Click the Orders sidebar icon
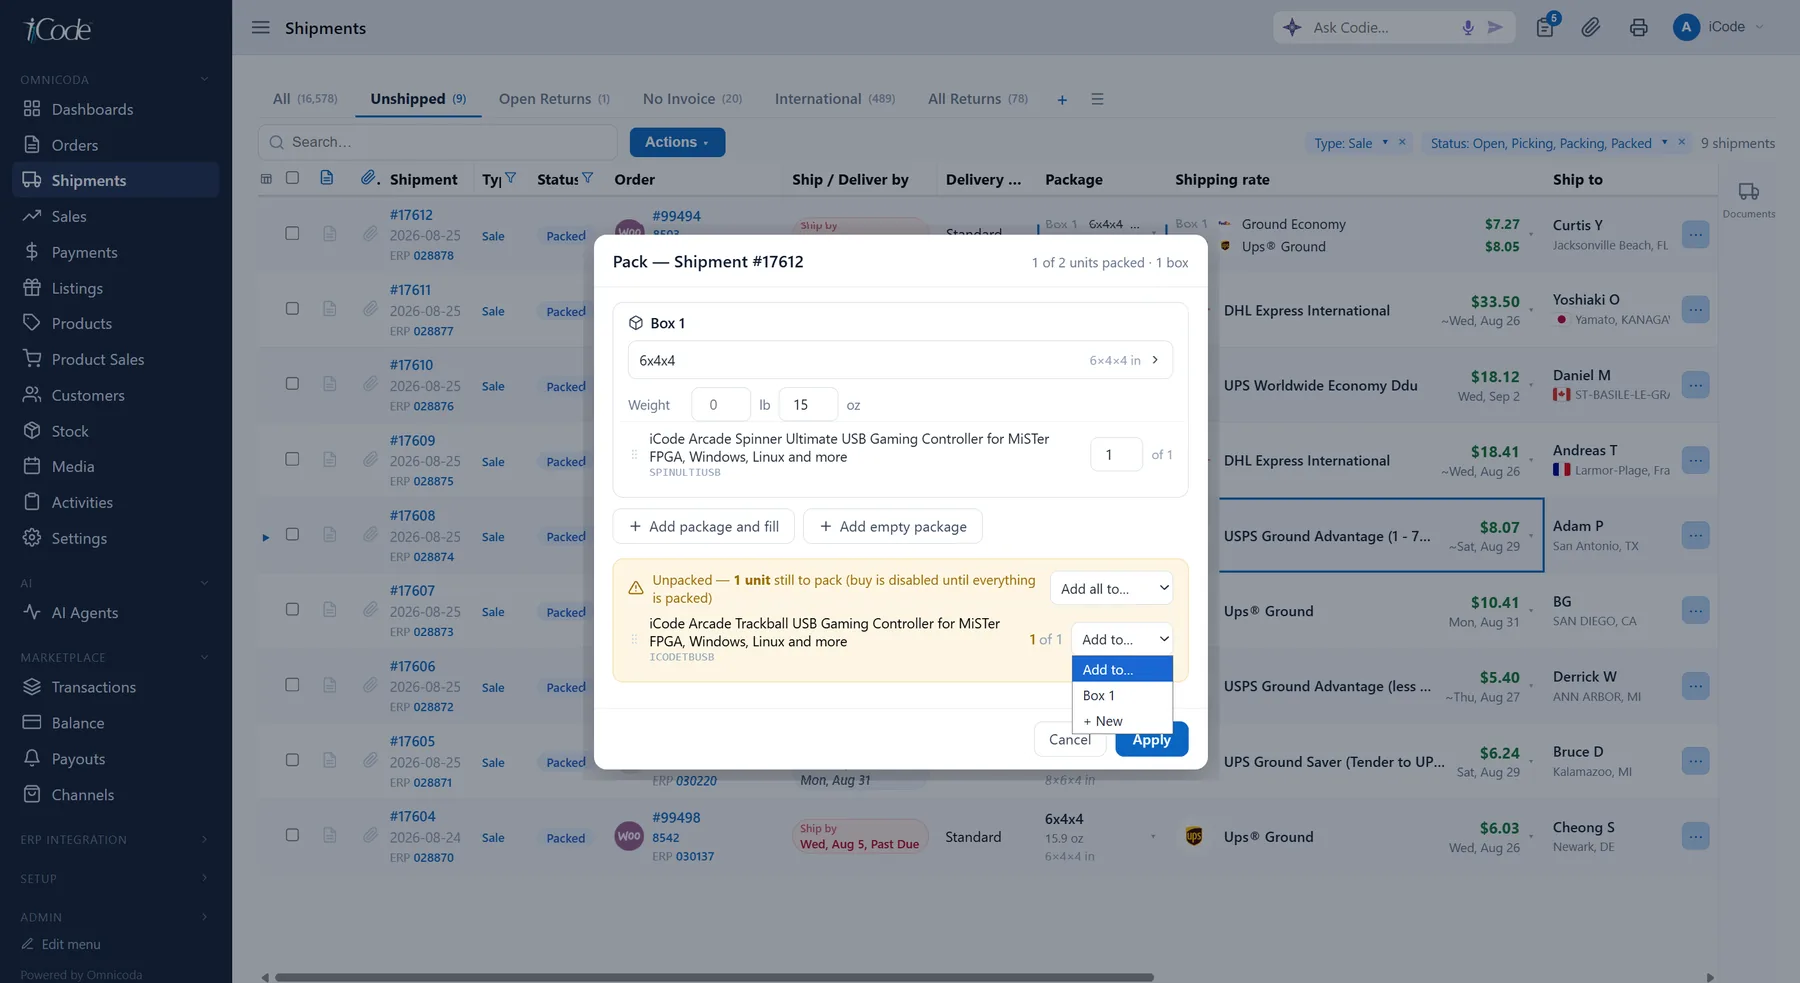Screen dimensions: 1800x983 [x=32, y=145]
